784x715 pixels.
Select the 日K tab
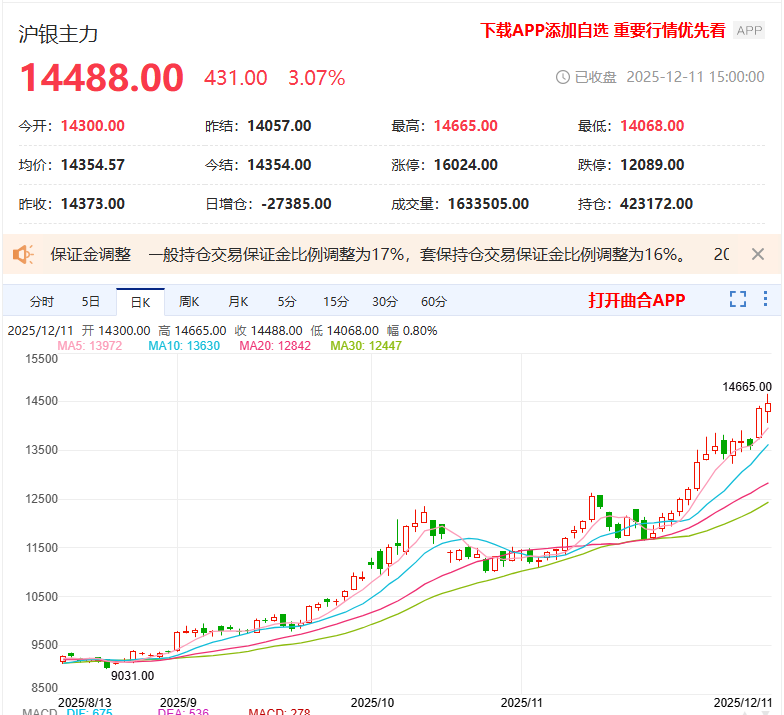(139, 301)
